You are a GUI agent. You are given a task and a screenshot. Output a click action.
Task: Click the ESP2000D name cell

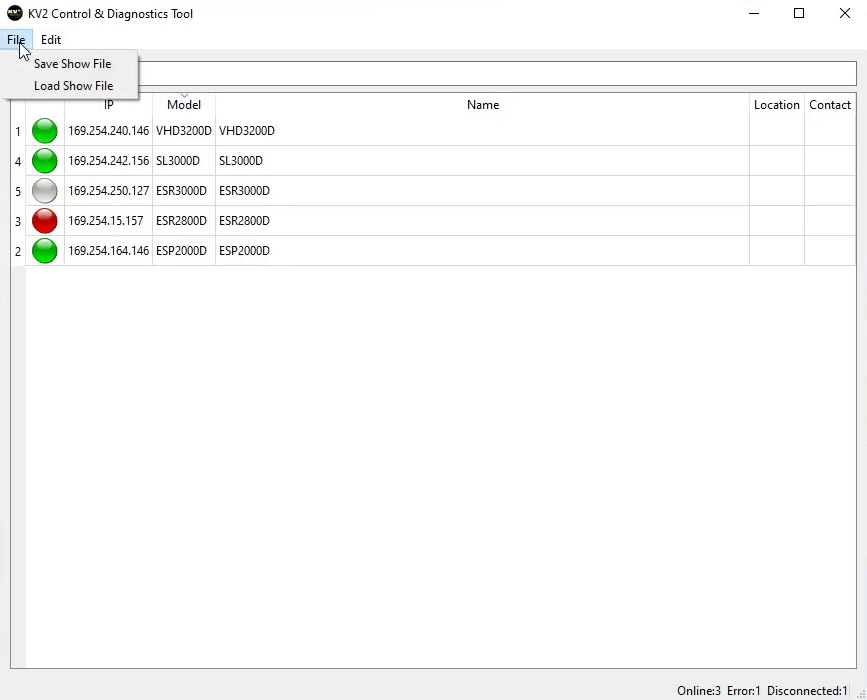point(483,250)
